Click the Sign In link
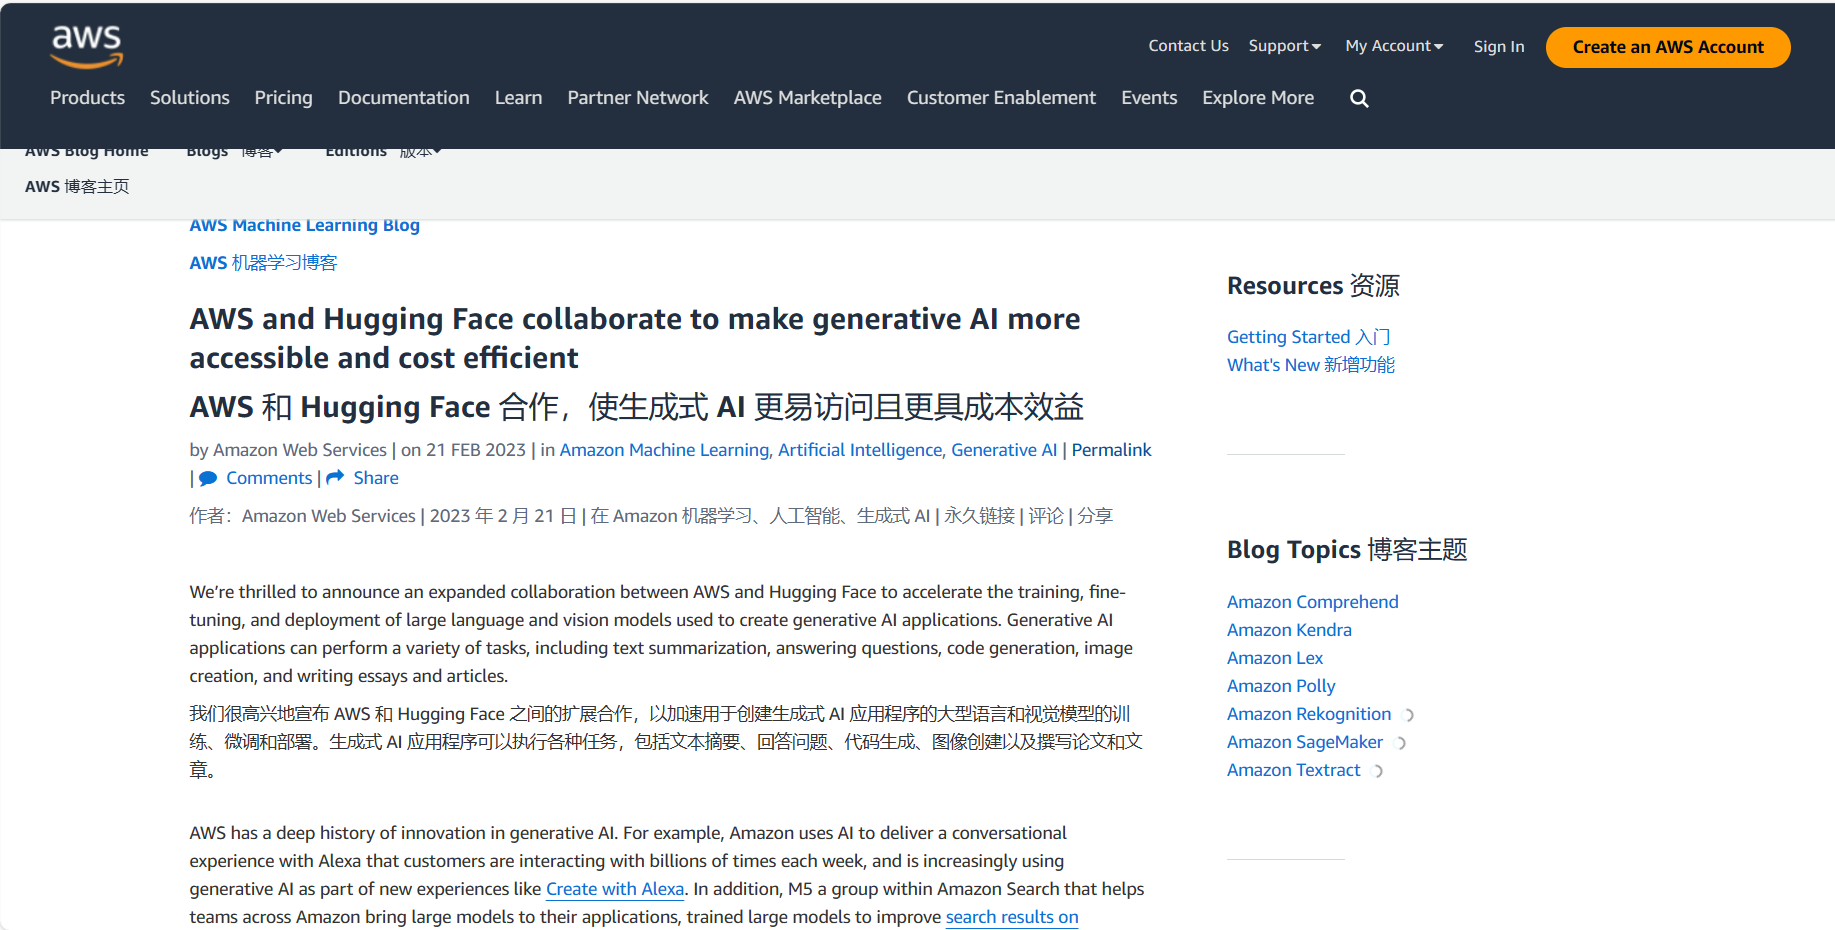 pos(1499,46)
